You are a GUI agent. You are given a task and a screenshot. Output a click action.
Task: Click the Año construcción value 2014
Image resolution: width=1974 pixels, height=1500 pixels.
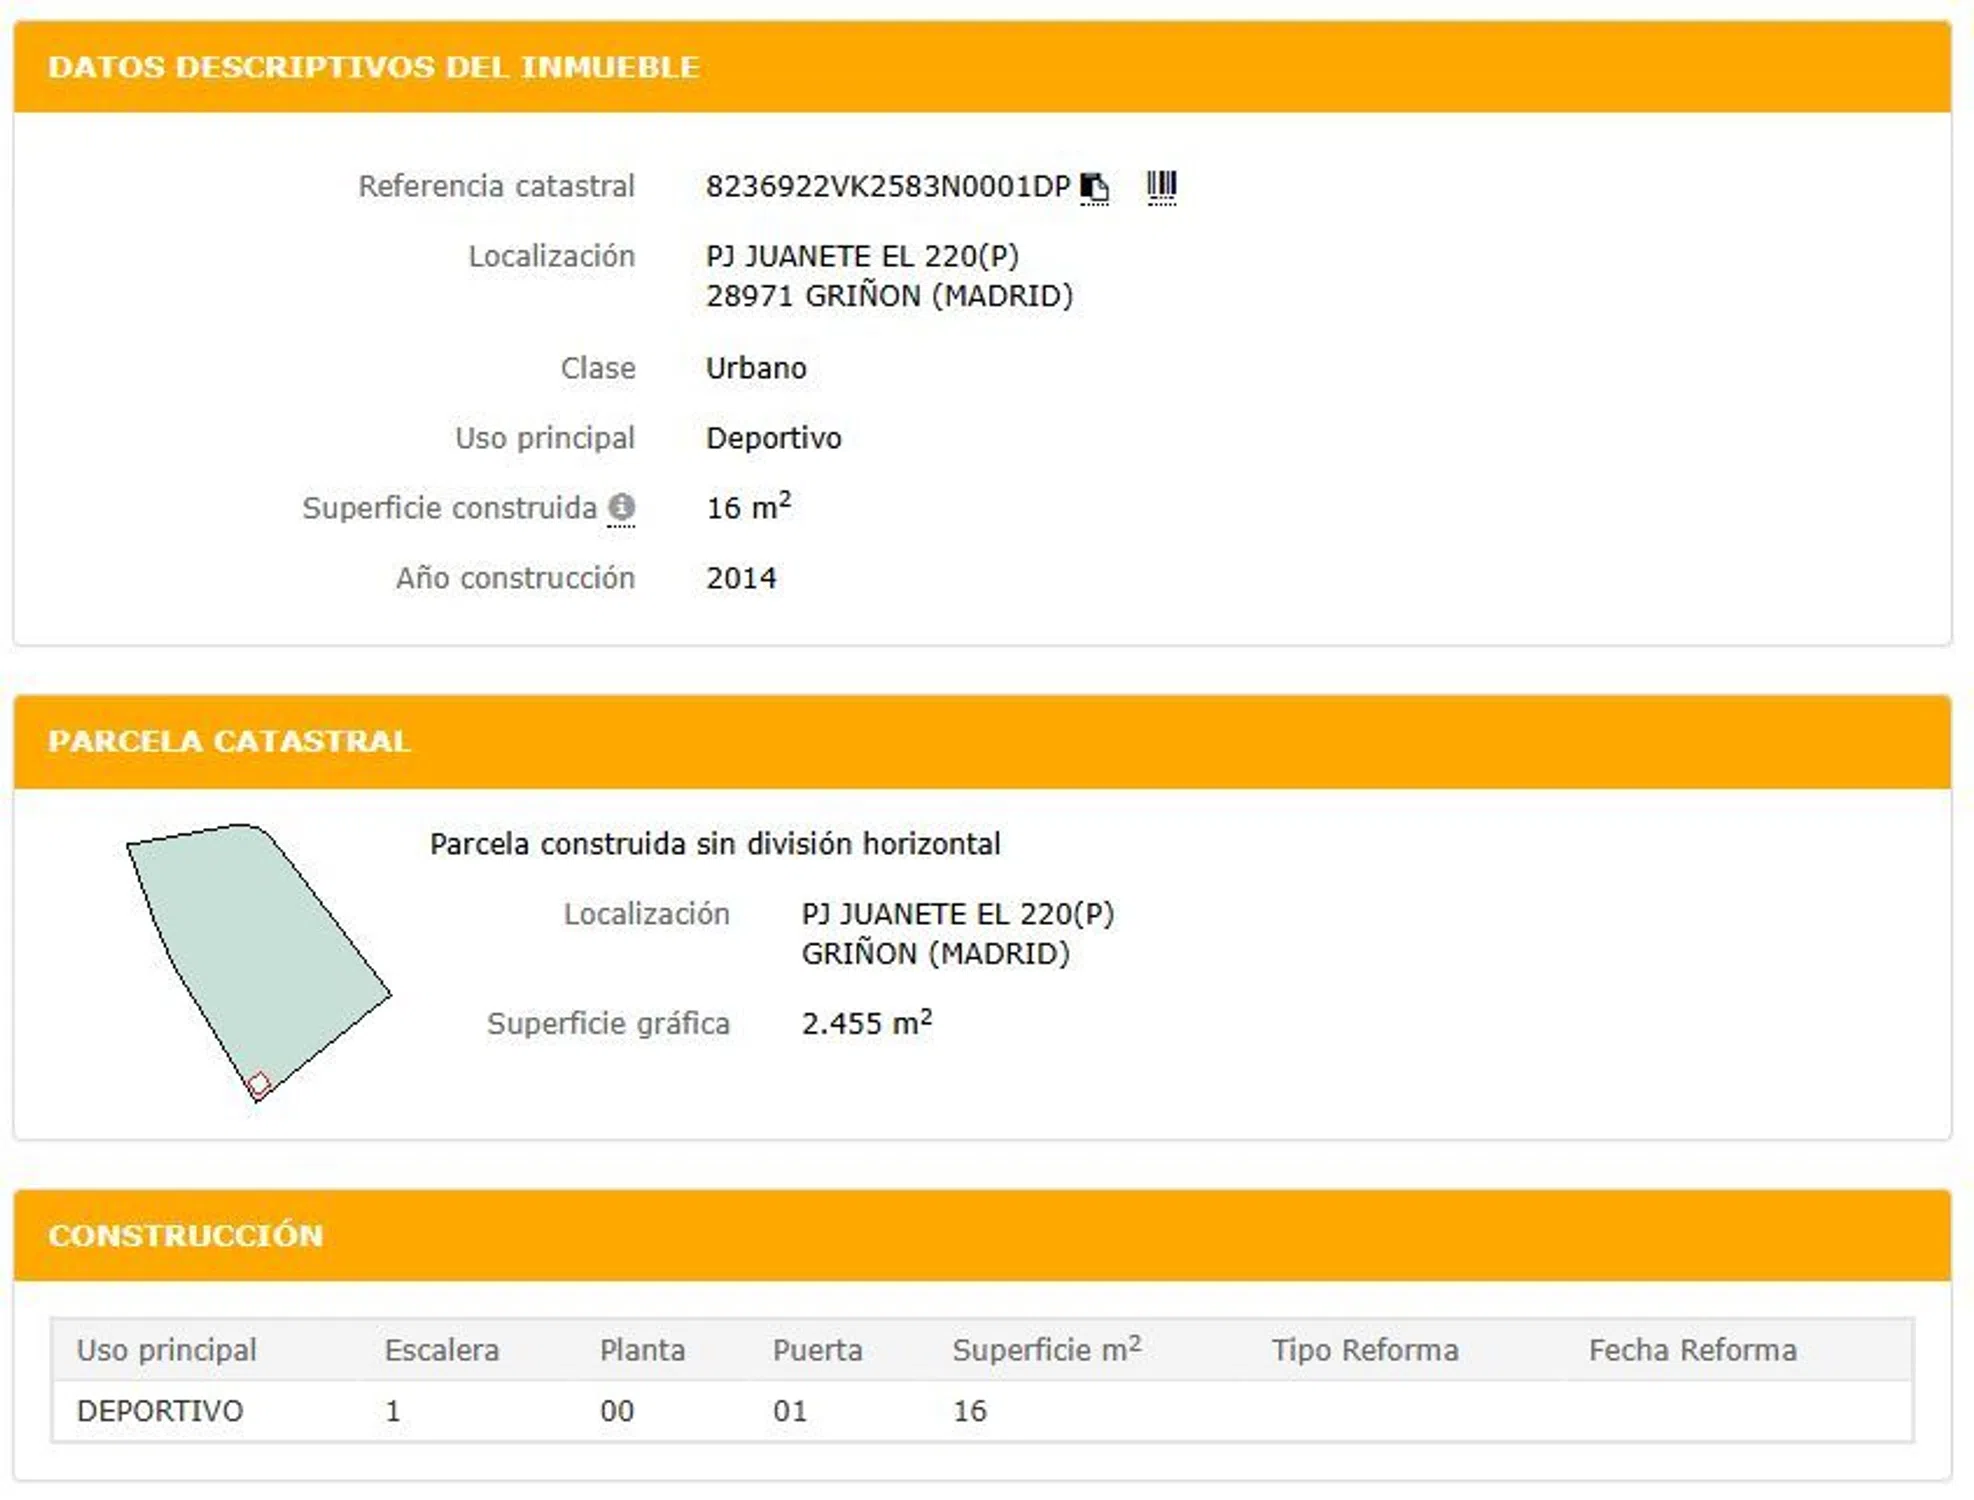[x=741, y=578]
